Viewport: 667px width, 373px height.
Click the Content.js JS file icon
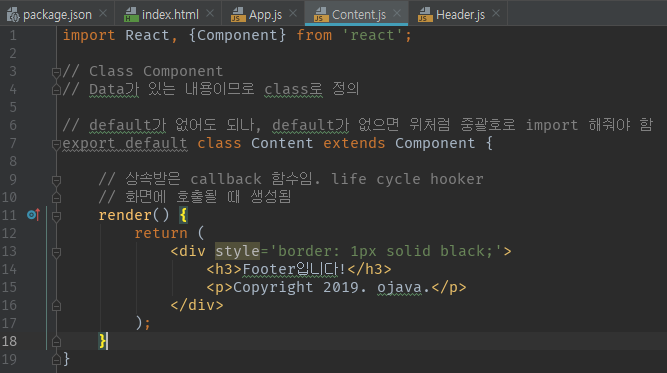tap(321, 15)
